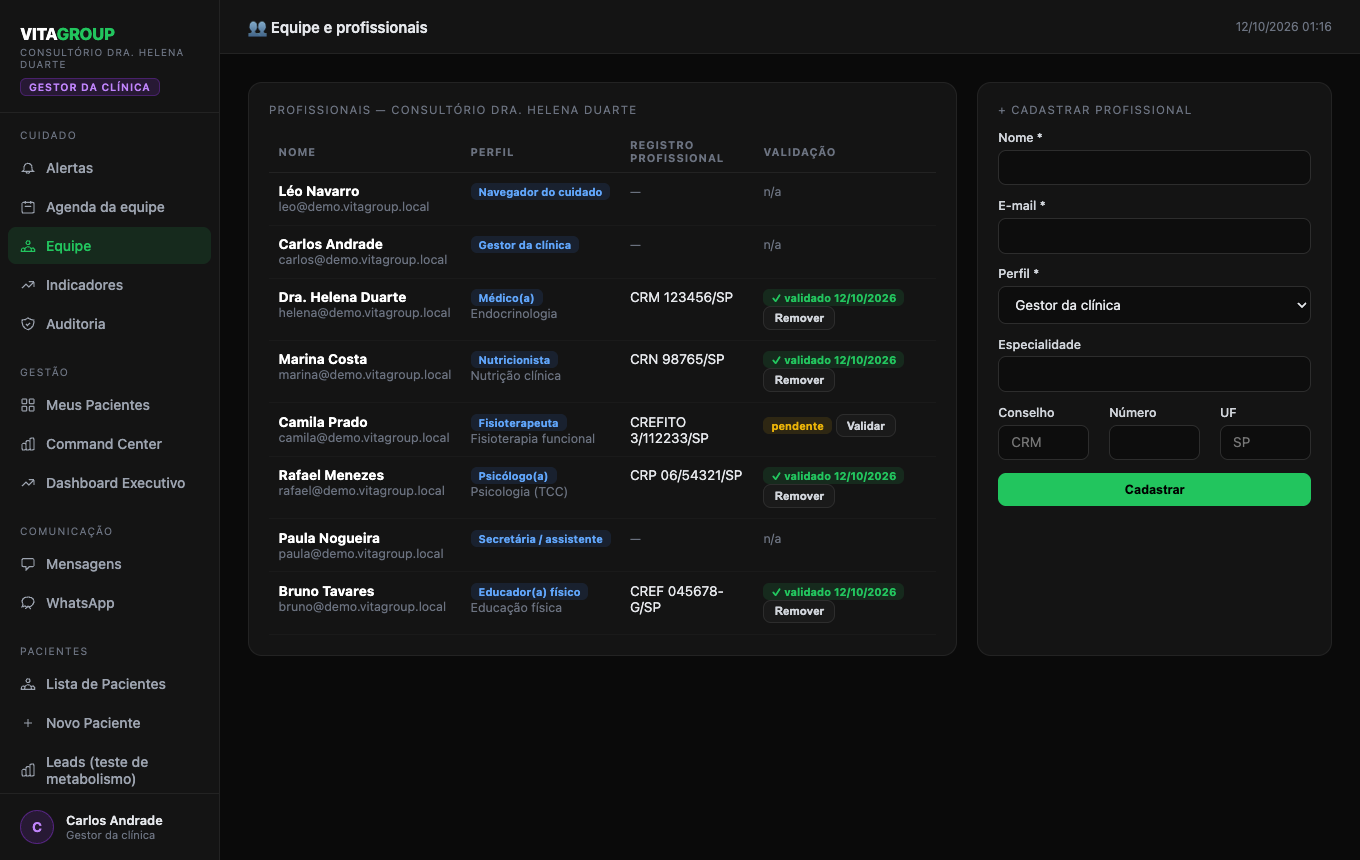
Task: Select the Equipe people icon
Action: [x=28, y=246]
